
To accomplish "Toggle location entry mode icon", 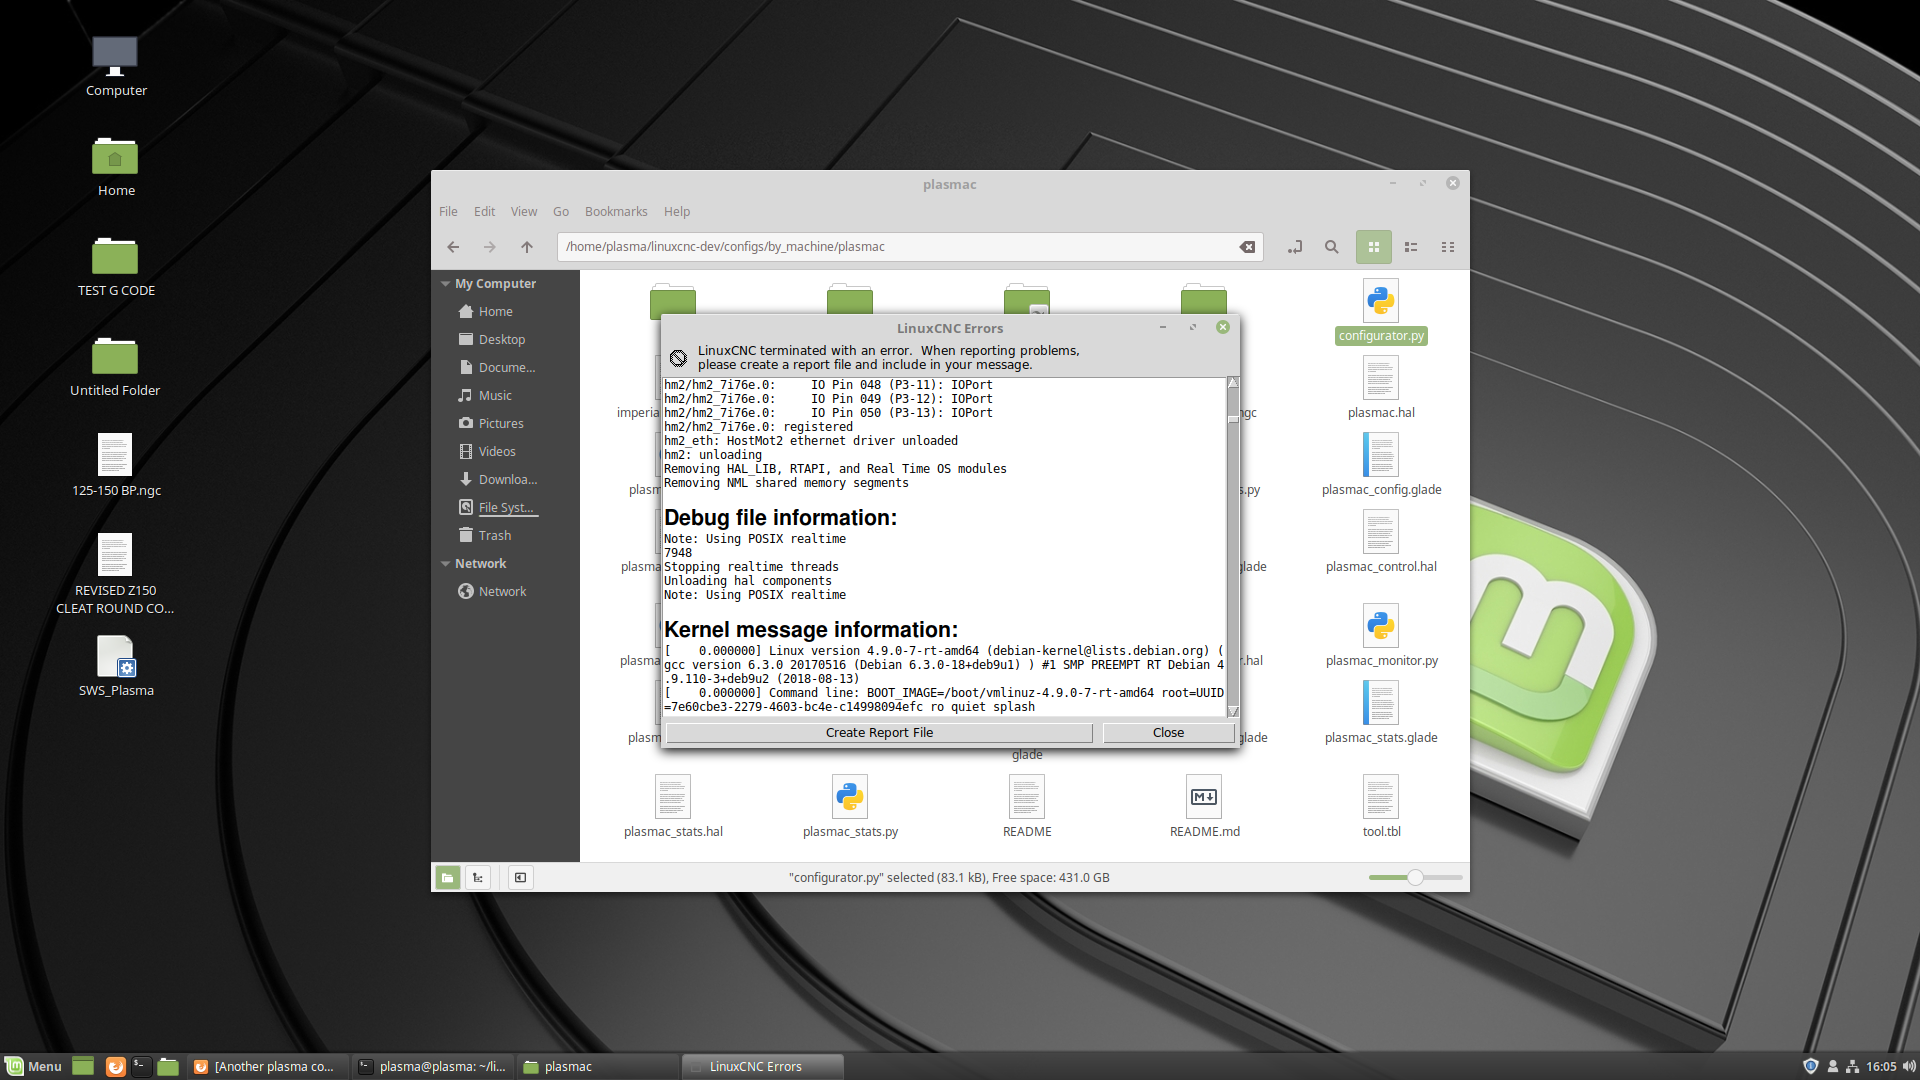I will 1295,247.
